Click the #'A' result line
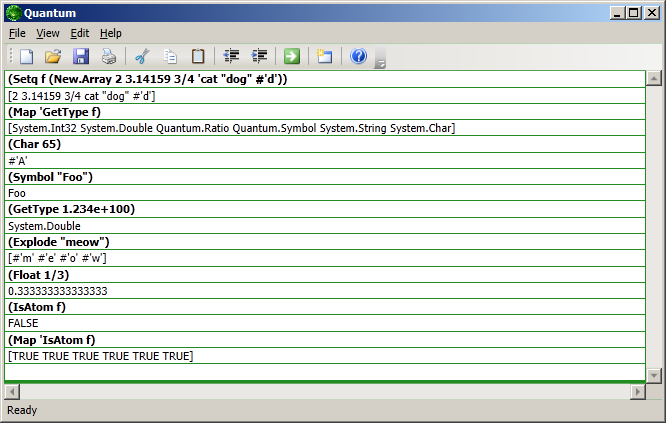This screenshot has width=666, height=423. (x=325, y=161)
